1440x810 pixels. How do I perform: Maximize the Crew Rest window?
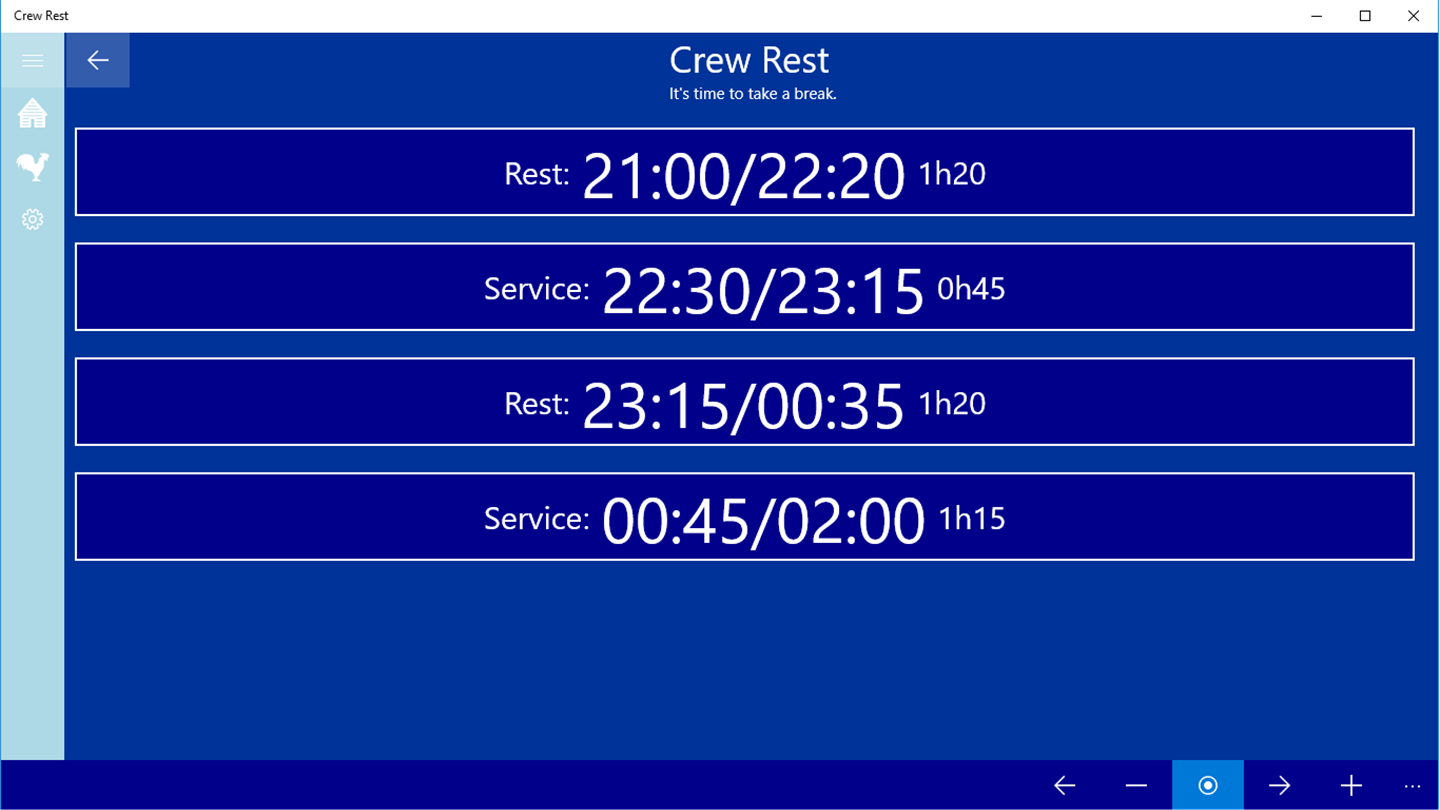(1365, 16)
